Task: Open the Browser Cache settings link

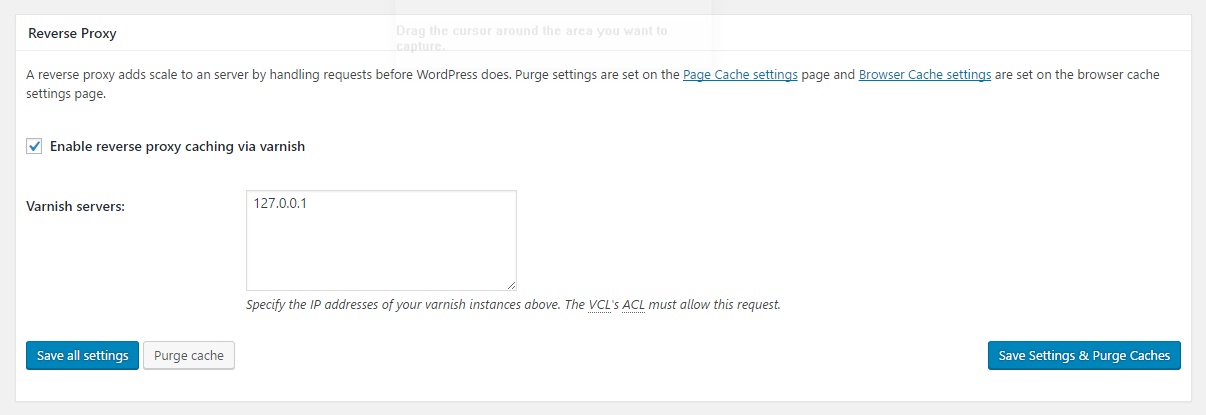Action: pyautogui.click(x=925, y=75)
